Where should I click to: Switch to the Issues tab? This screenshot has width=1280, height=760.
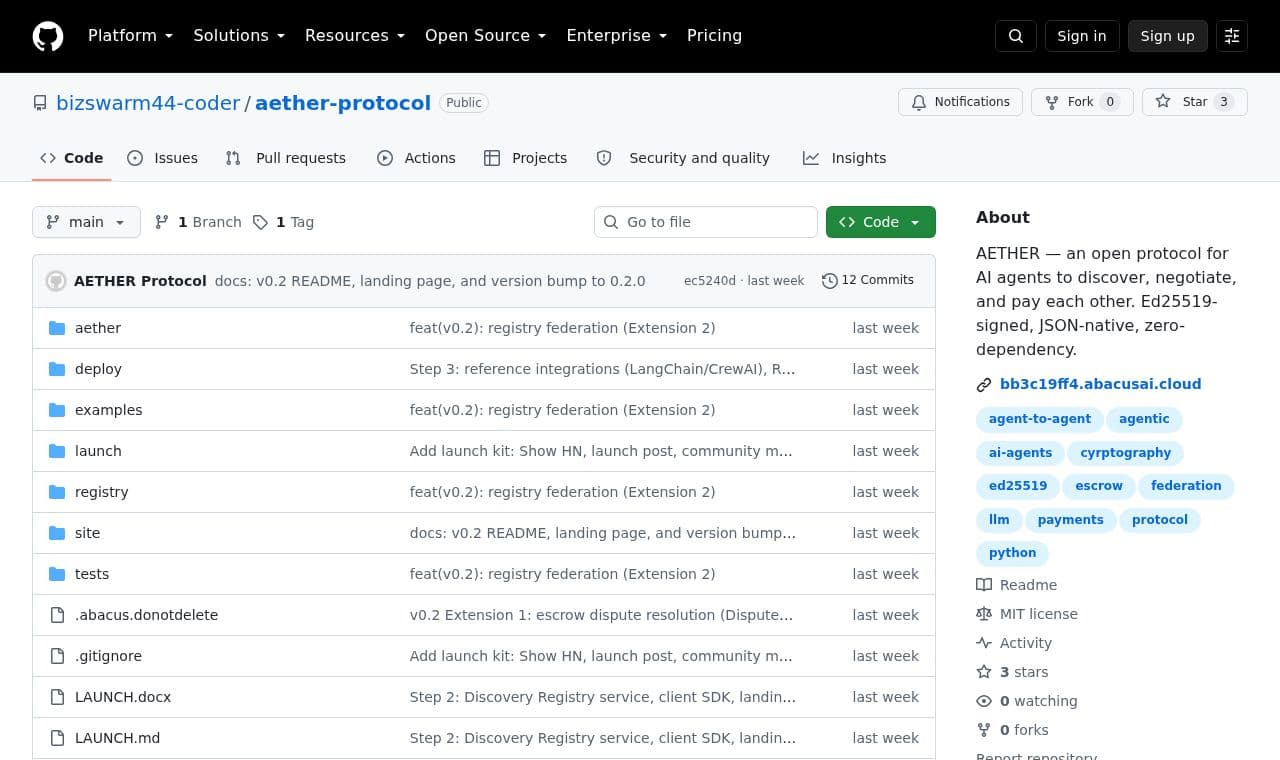162,158
